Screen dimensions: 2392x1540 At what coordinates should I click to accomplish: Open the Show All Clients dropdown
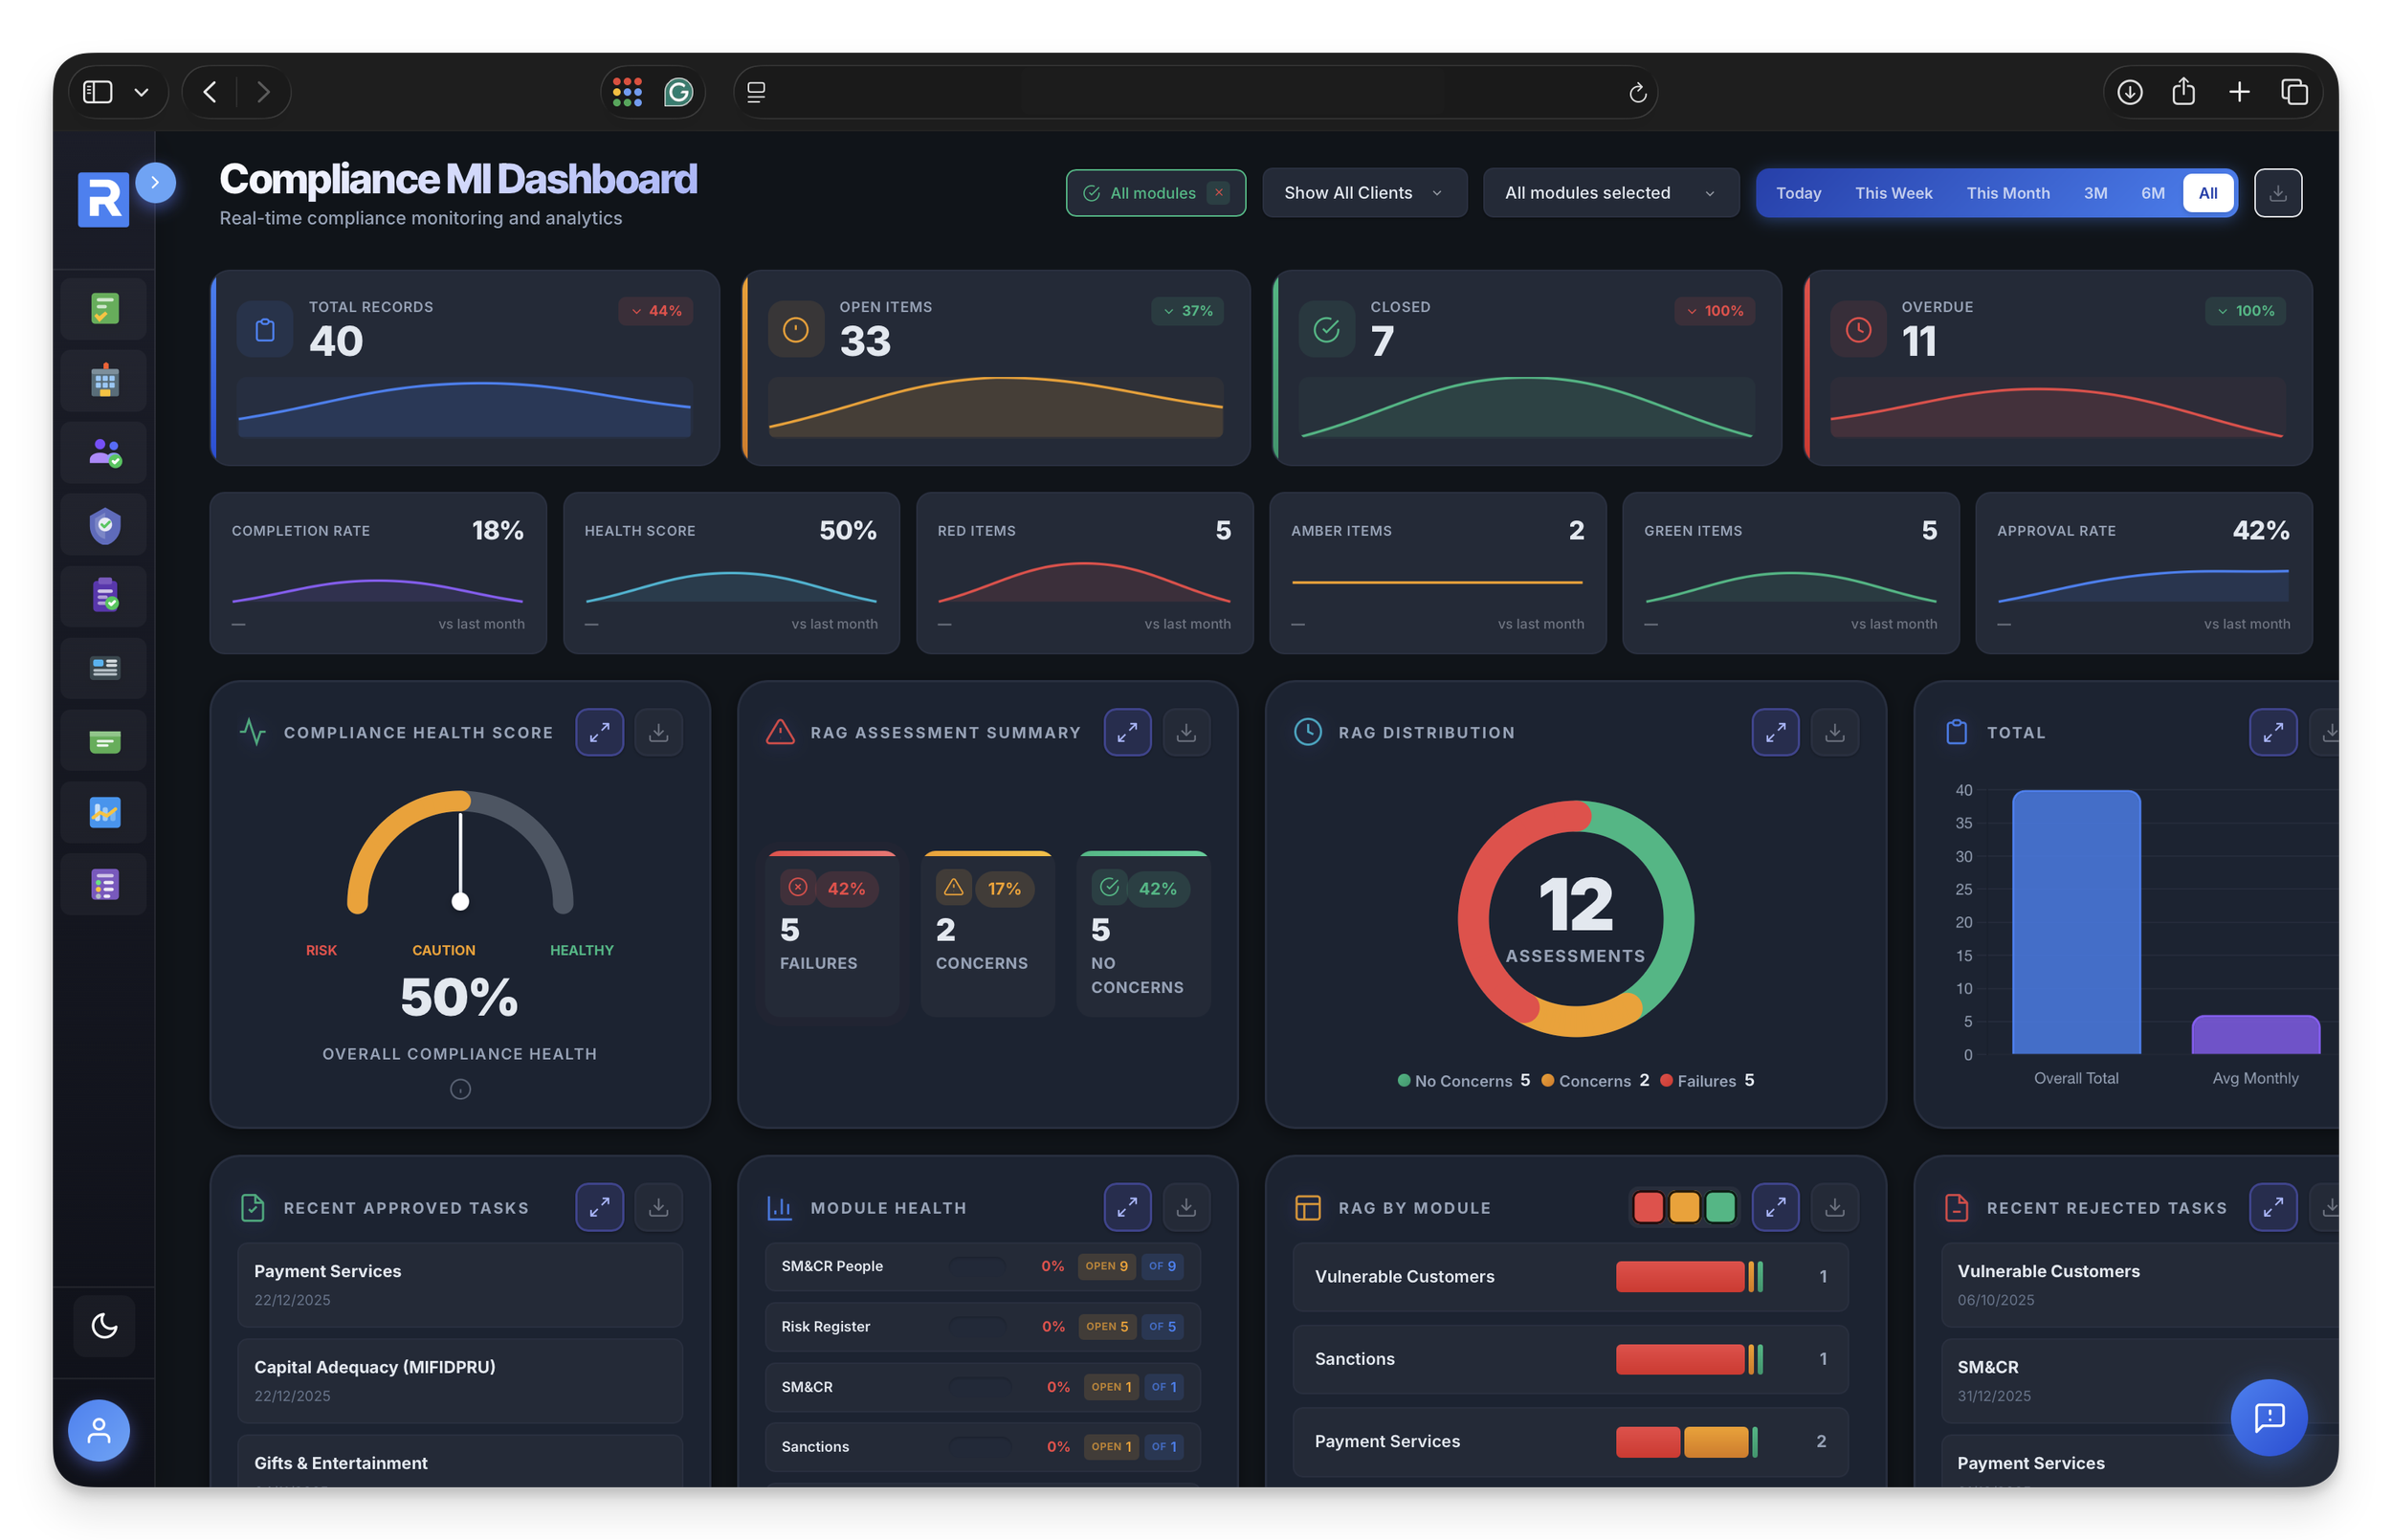[1364, 192]
